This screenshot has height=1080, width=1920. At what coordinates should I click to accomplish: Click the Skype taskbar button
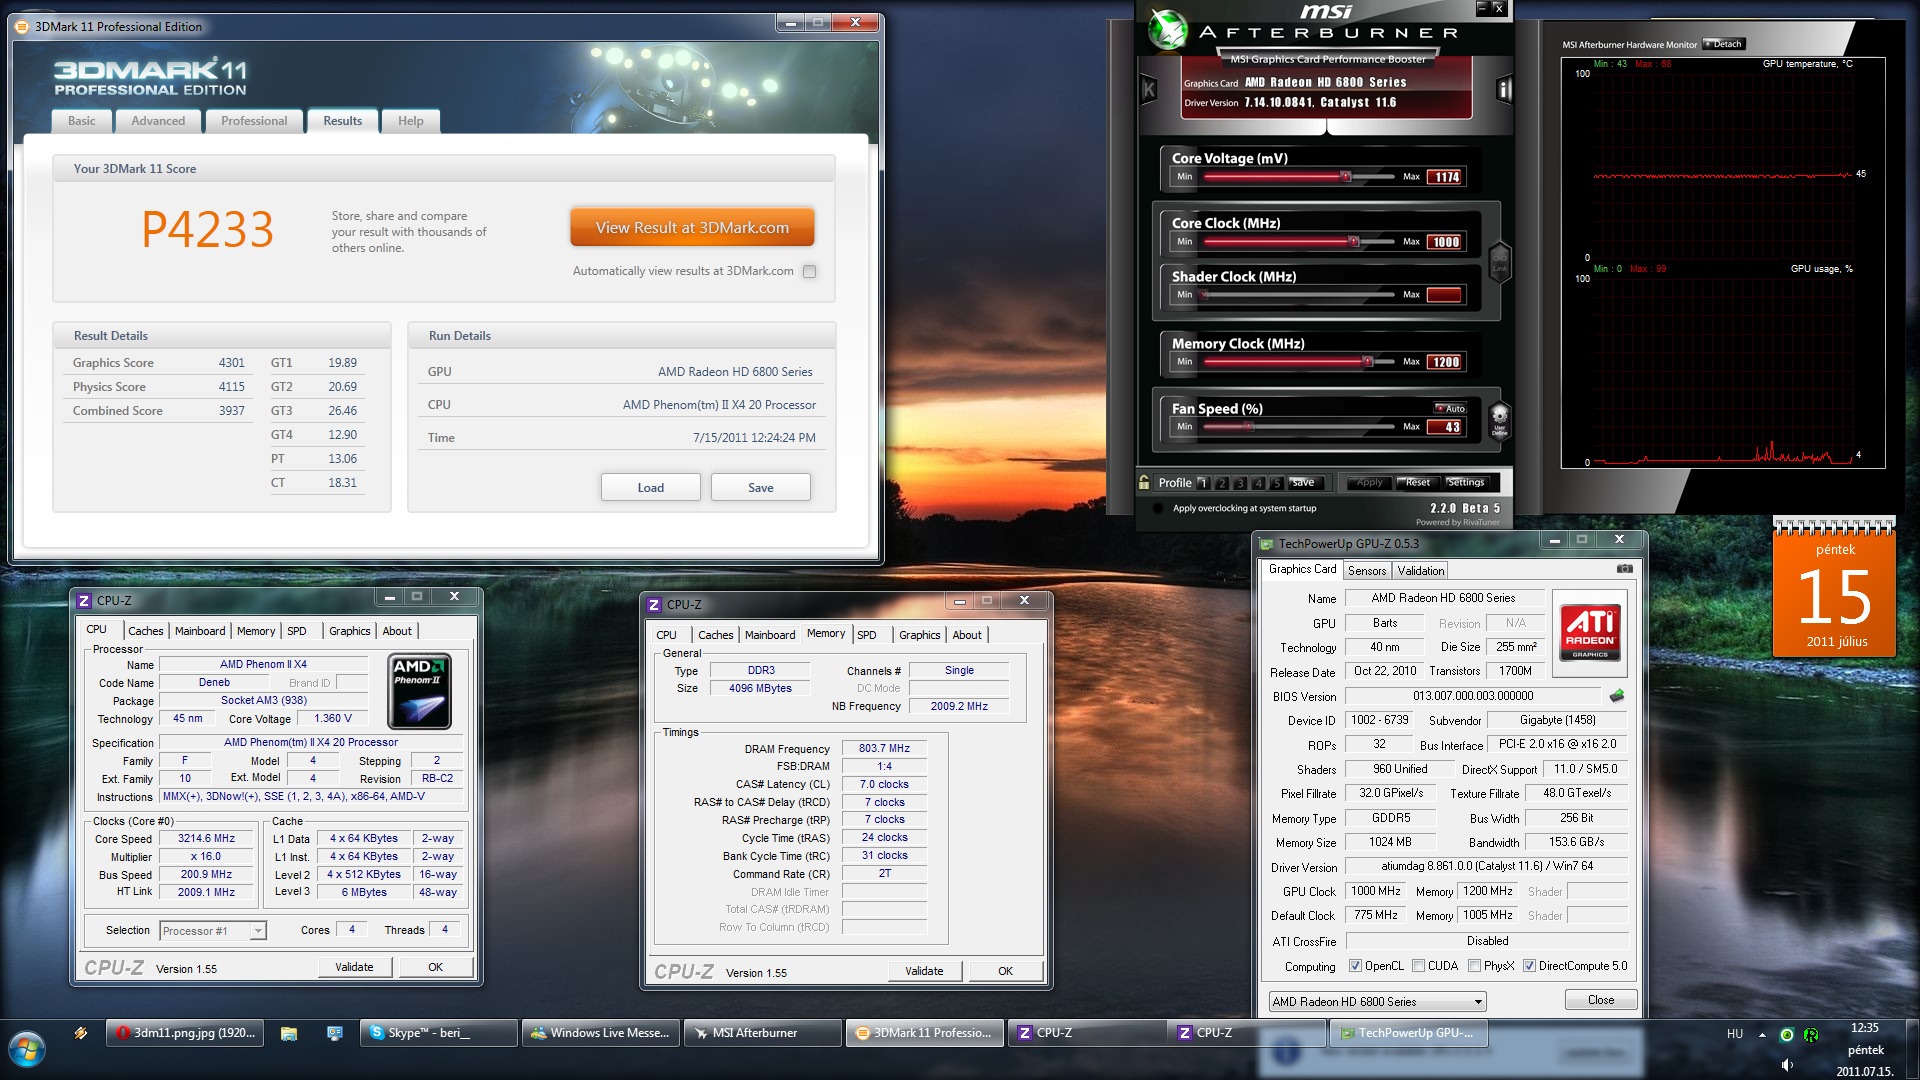click(438, 1033)
